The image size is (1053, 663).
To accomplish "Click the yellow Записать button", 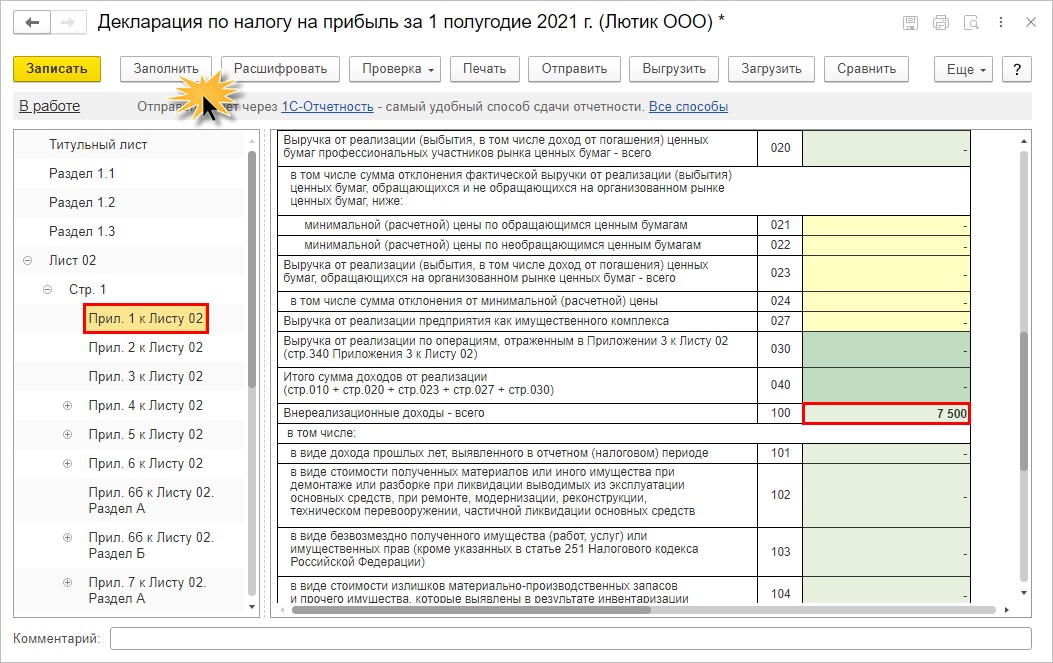I will [57, 69].
